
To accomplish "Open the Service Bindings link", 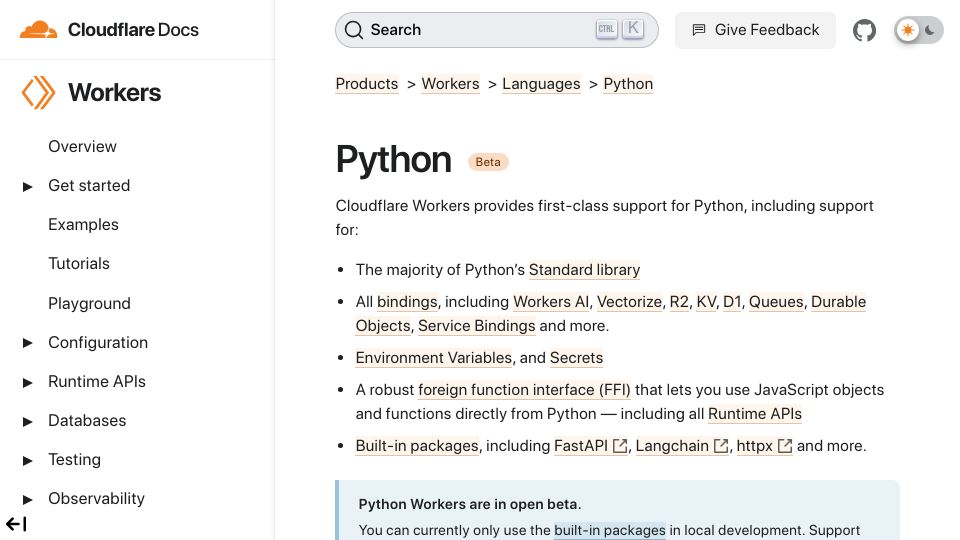I will coord(476,326).
